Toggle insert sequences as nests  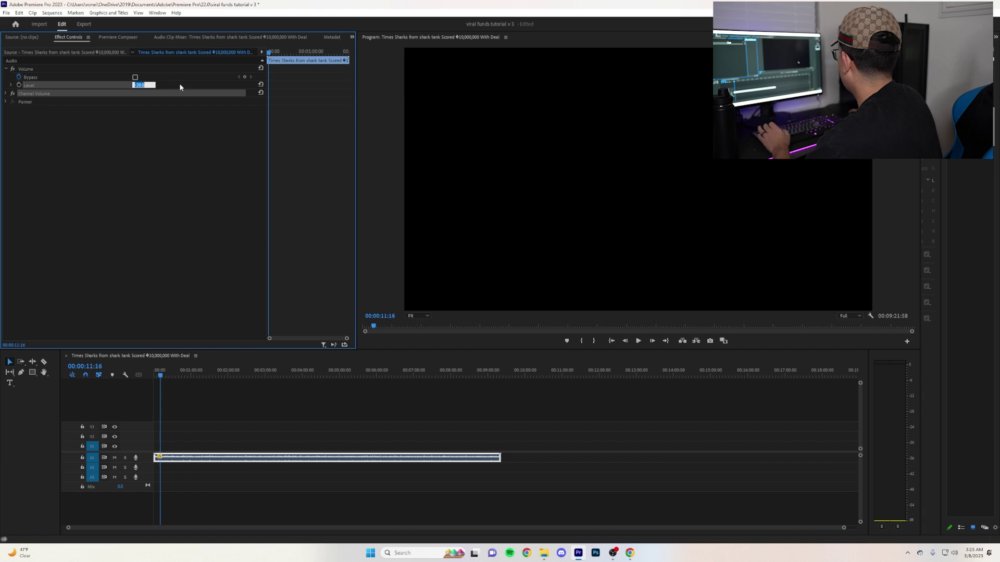(x=72, y=375)
